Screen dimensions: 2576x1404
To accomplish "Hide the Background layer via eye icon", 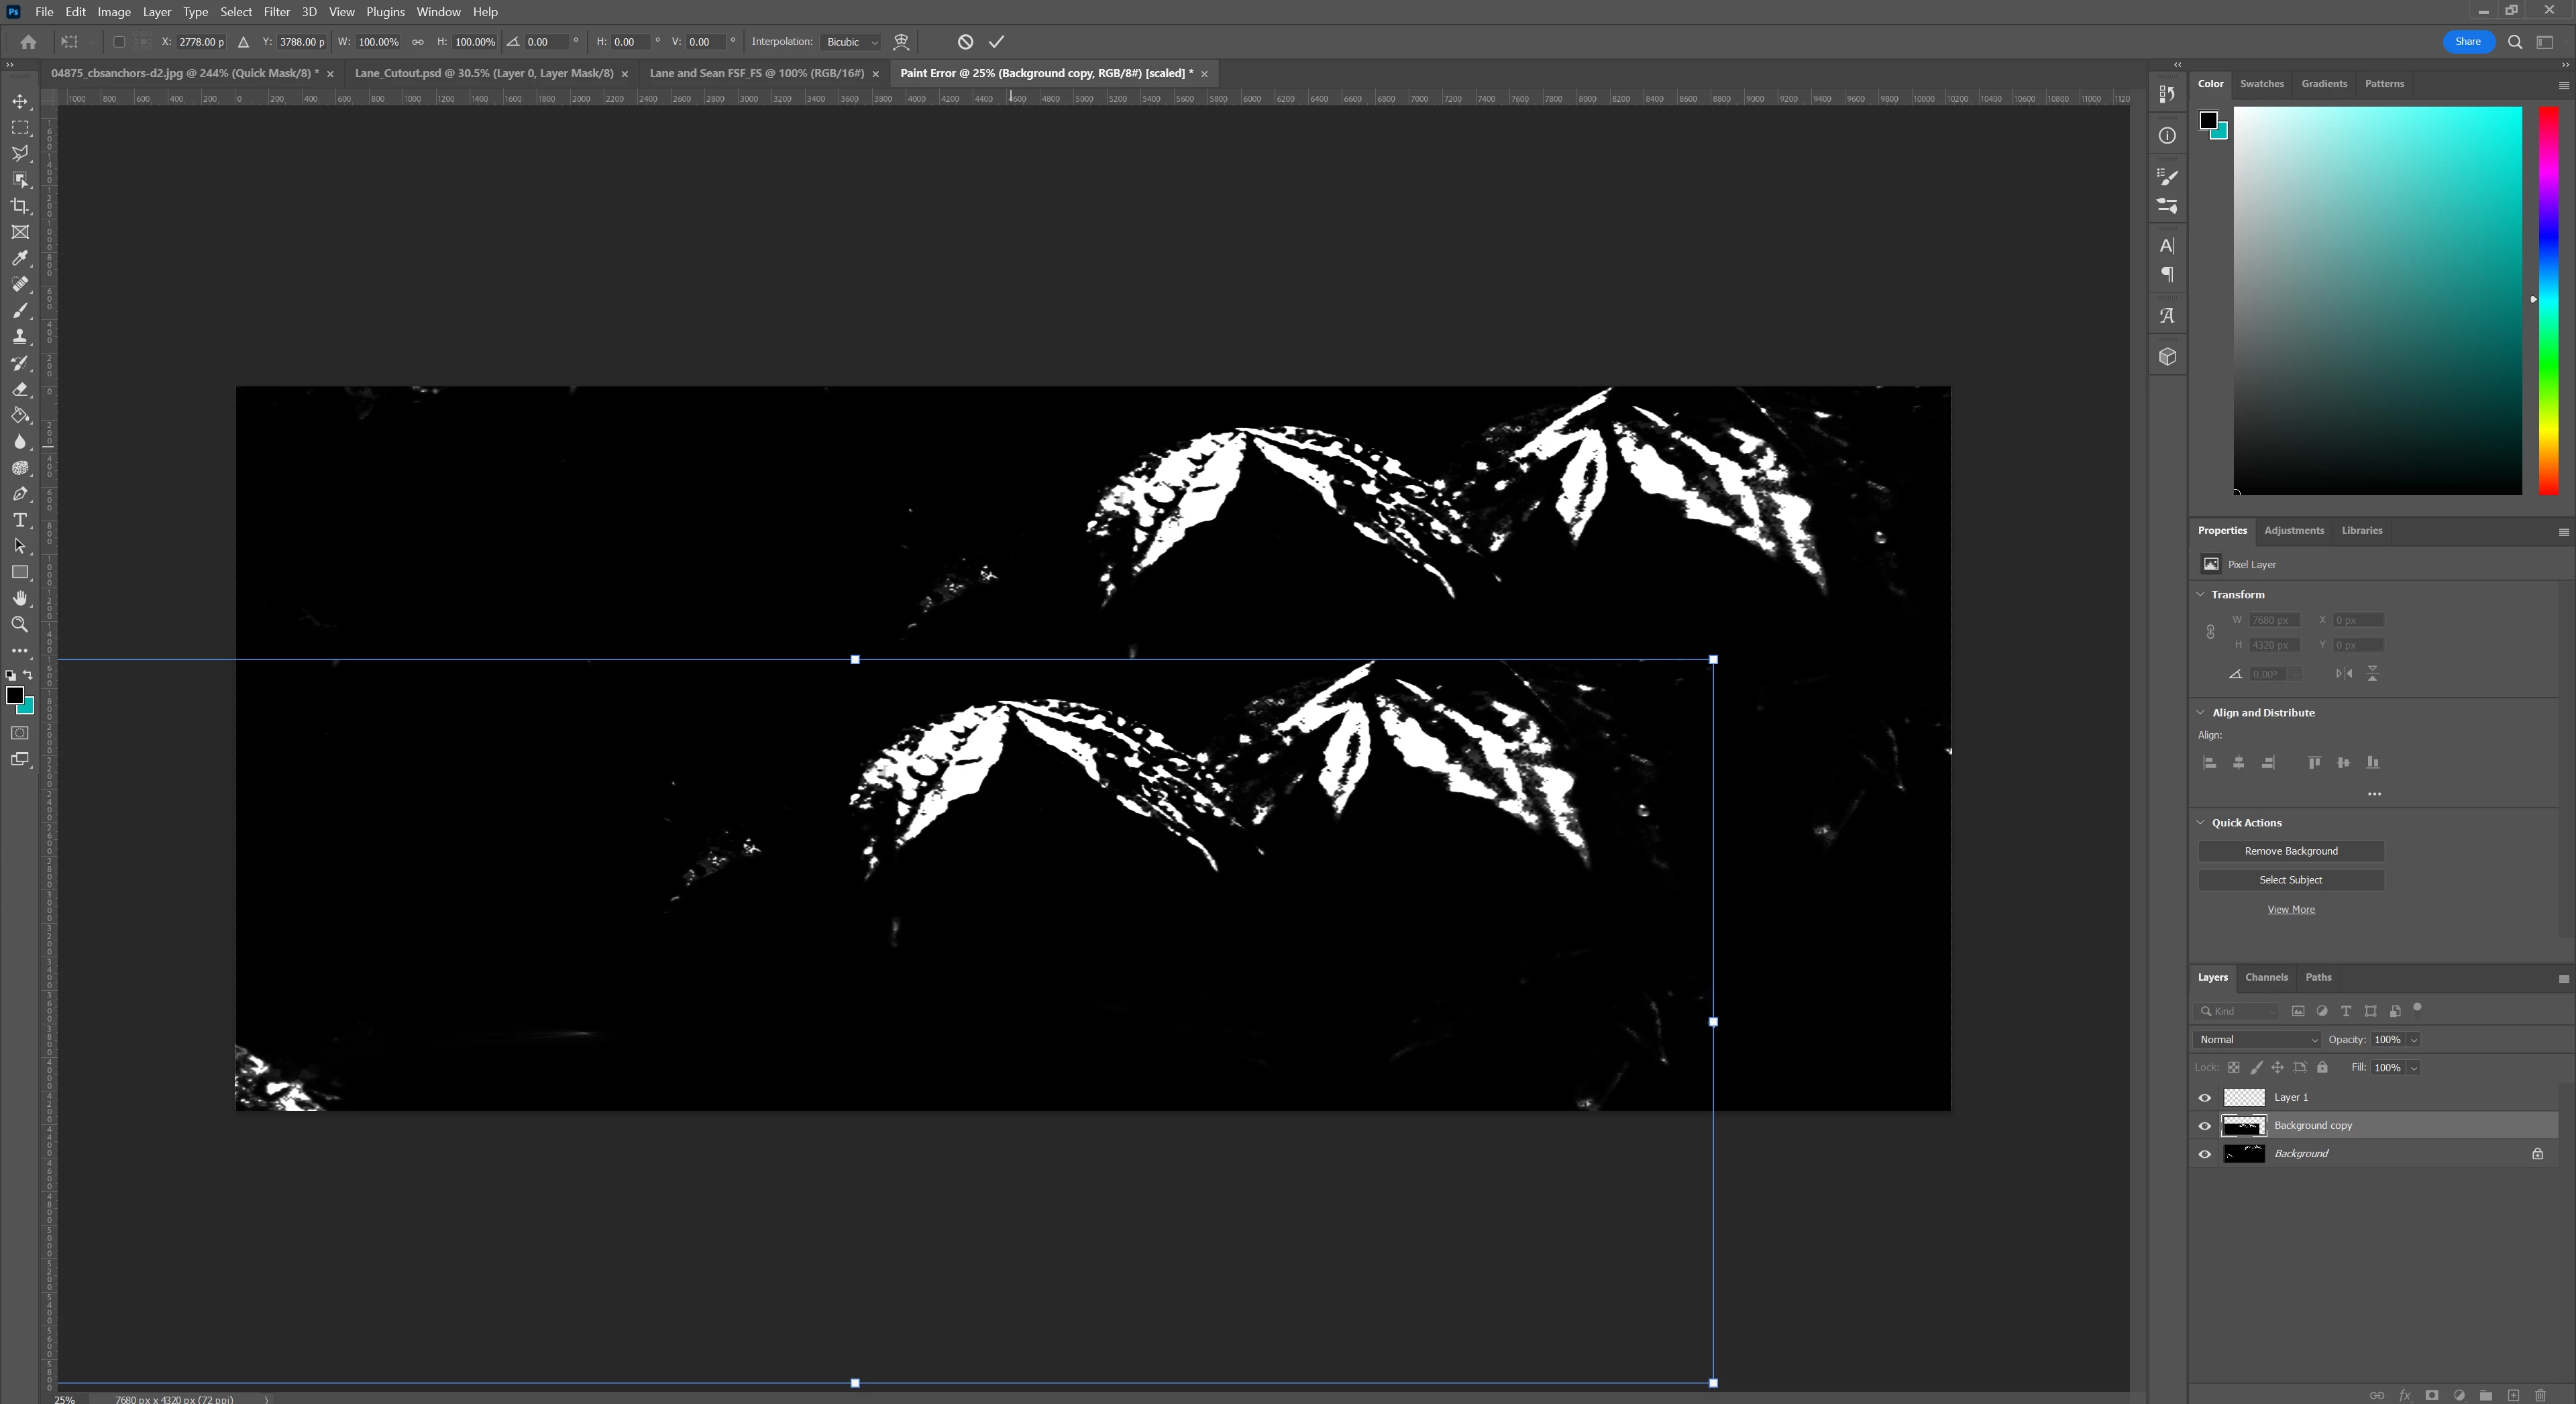I will (x=2204, y=1154).
